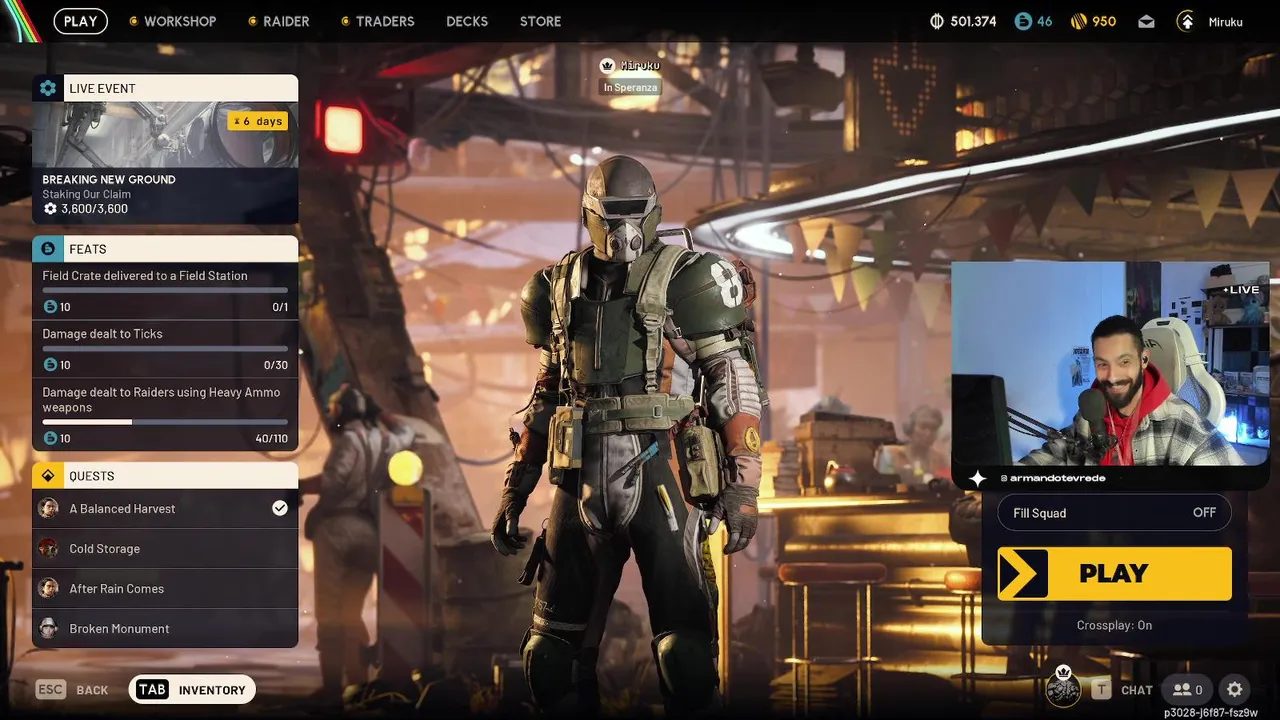The image size is (1280, 720).
Task: Open the RAIDER tab
Action: pyautogui.click(x=278, y=21)
